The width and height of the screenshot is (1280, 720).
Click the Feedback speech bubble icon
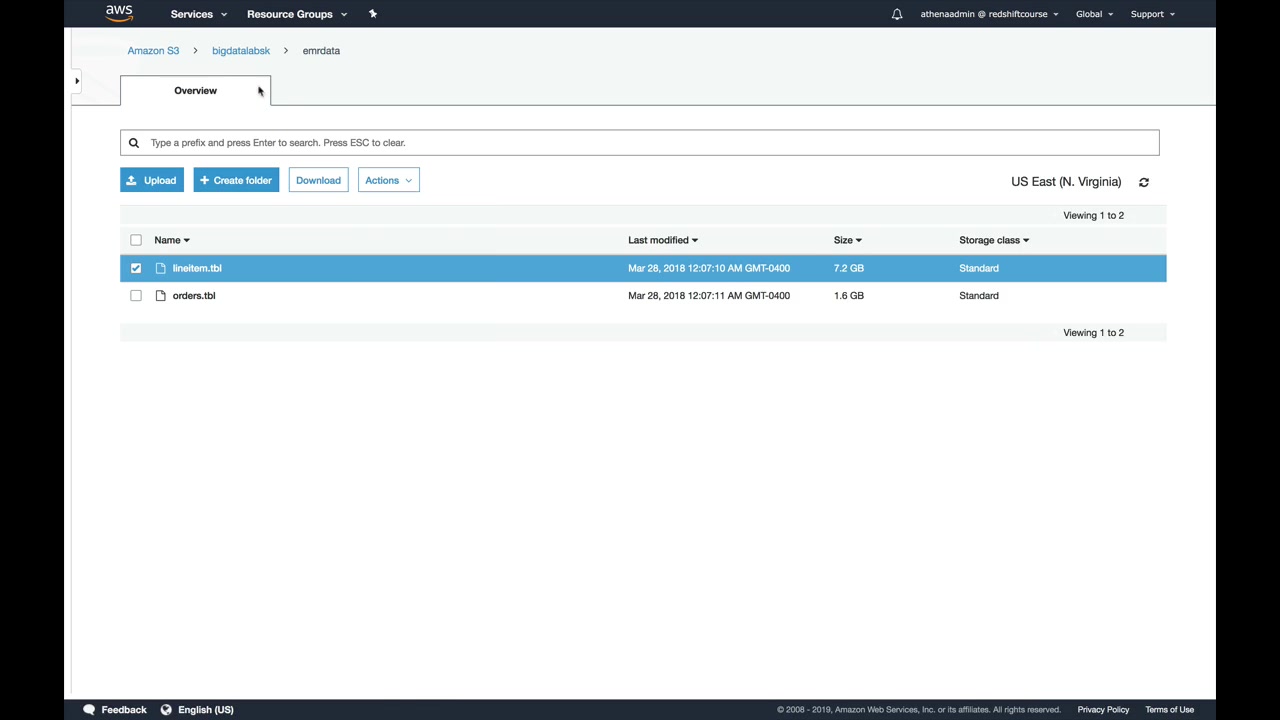tap(89, 710)
